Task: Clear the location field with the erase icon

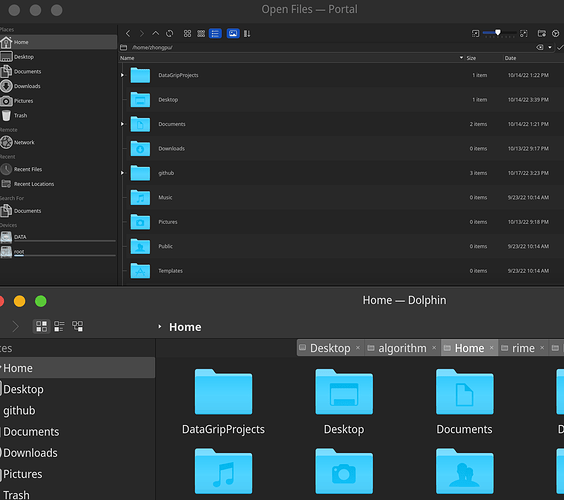Action: (x=540, y=47)
